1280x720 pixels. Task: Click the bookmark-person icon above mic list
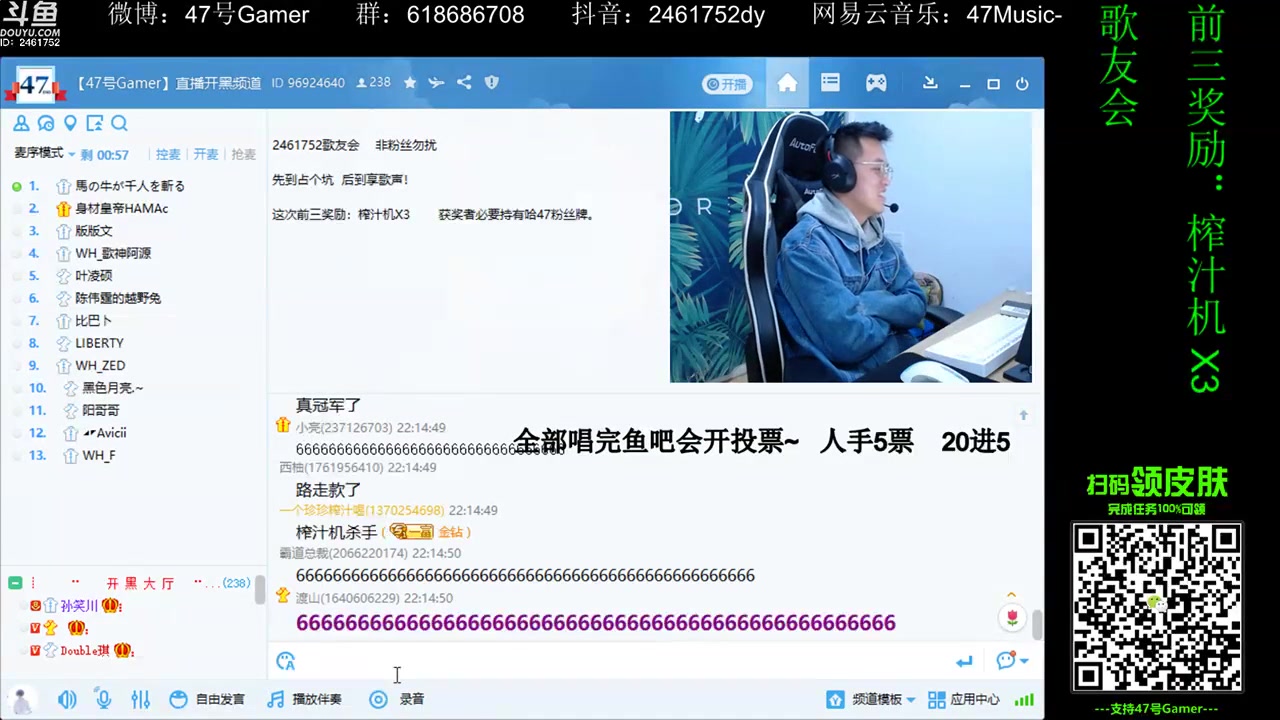(x=95, y=124)
